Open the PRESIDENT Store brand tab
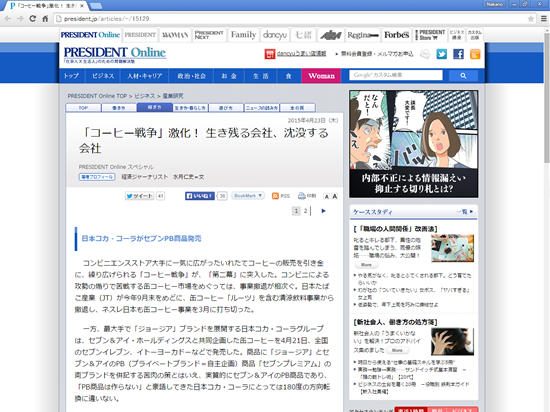550x412 pixels. pyautogui.click(x=430, y=35)
